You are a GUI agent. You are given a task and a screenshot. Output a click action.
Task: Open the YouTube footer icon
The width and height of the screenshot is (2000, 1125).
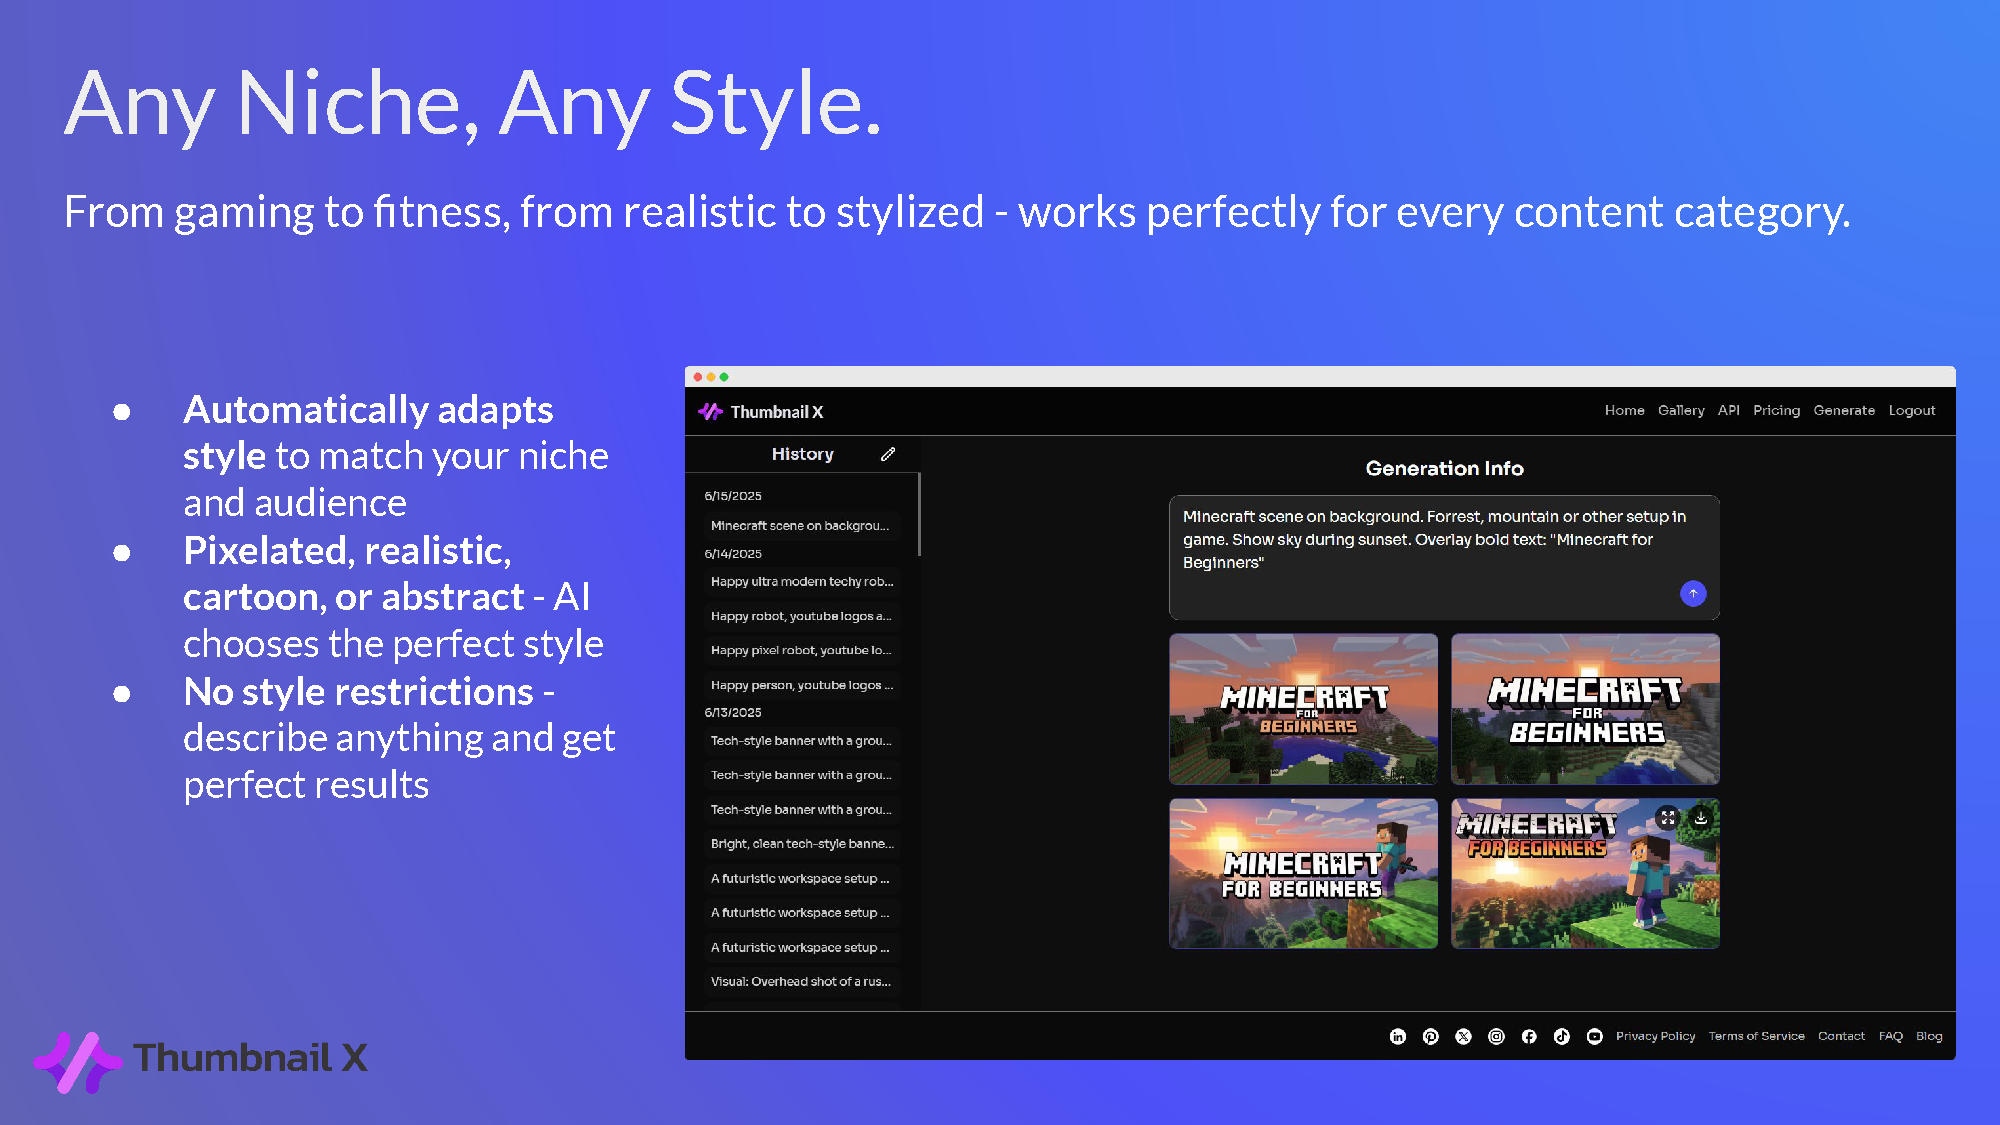[1595, 1037]
